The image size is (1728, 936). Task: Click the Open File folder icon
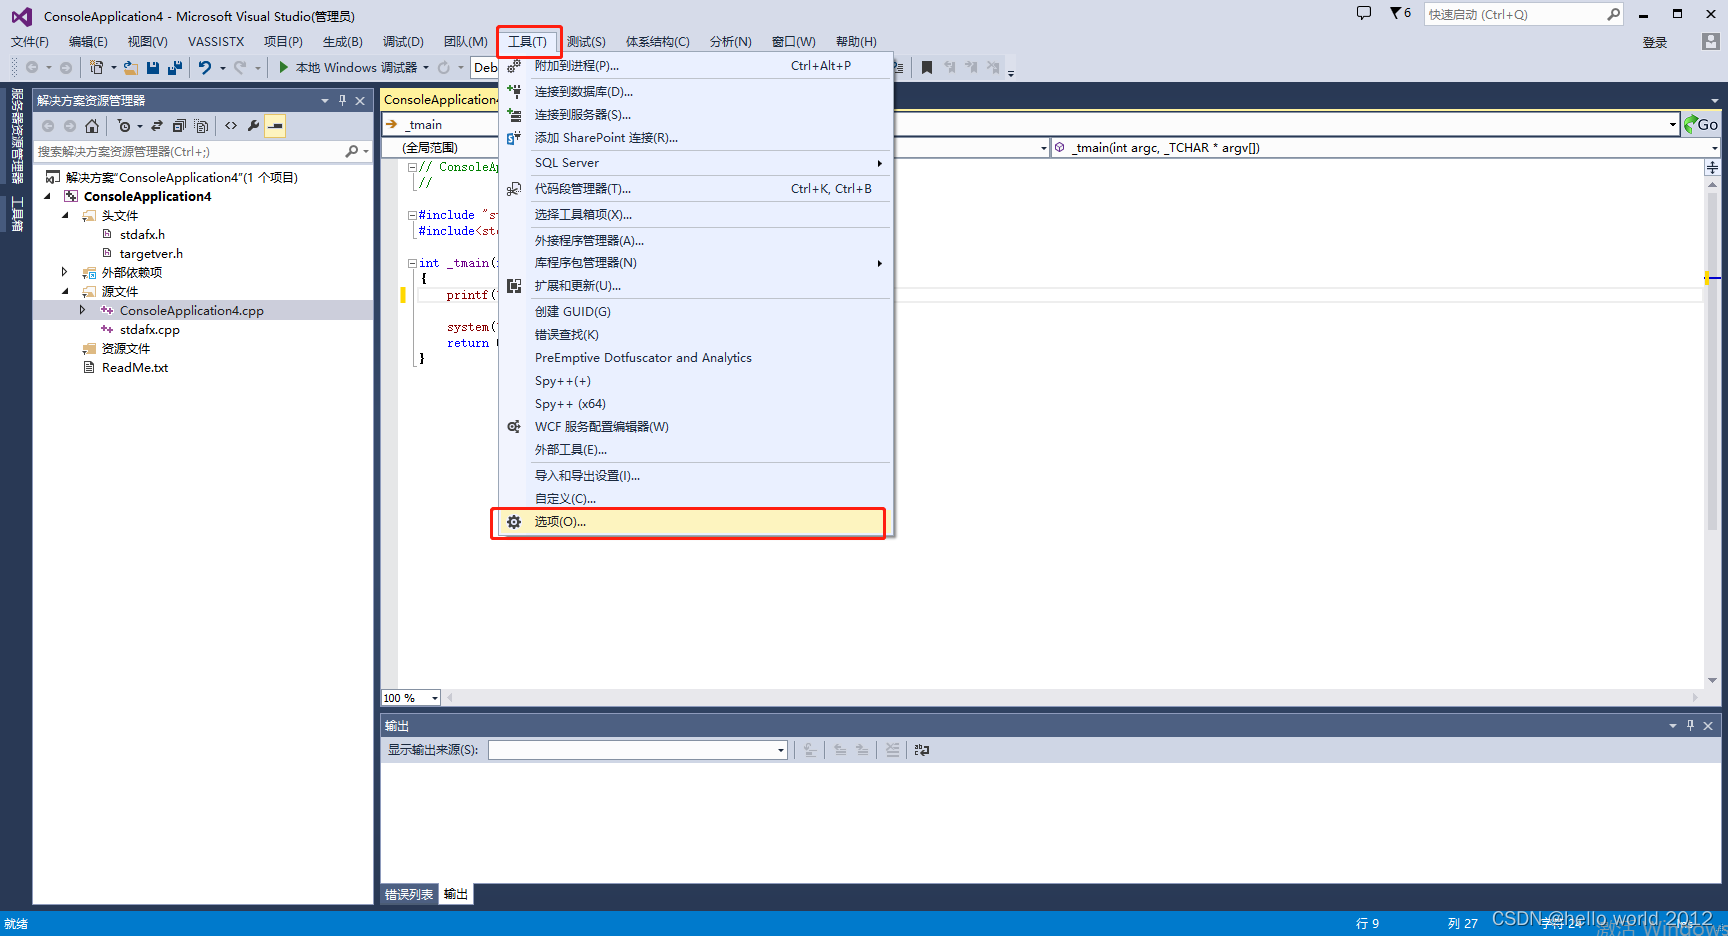coord(130,67)
